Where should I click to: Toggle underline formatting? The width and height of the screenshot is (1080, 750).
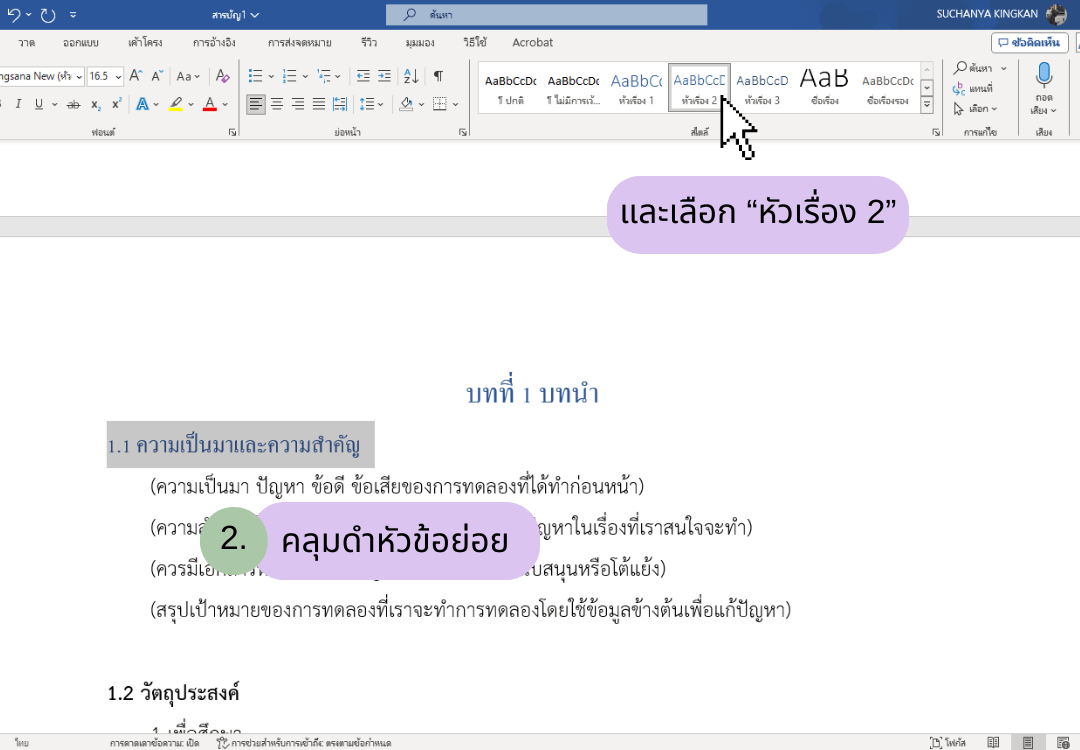[39, 104]
